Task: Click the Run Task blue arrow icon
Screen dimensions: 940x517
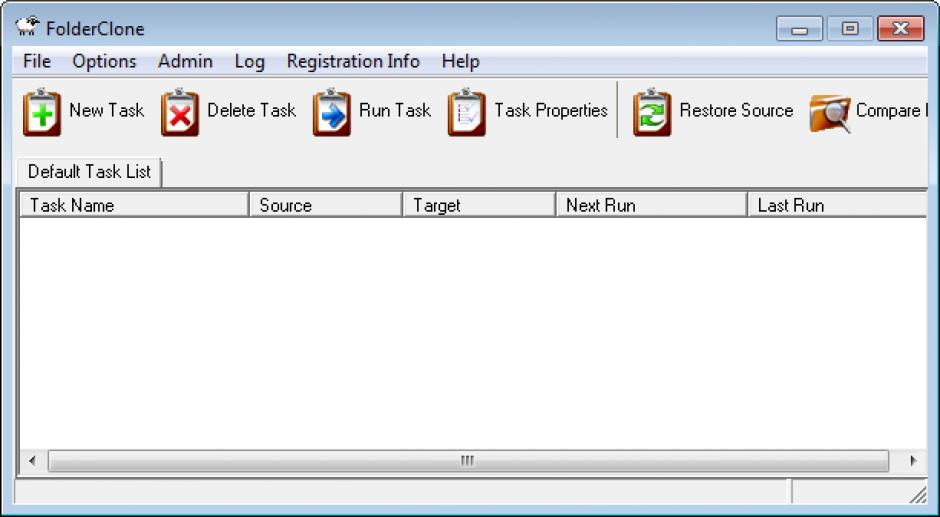Action: point(332,112)
